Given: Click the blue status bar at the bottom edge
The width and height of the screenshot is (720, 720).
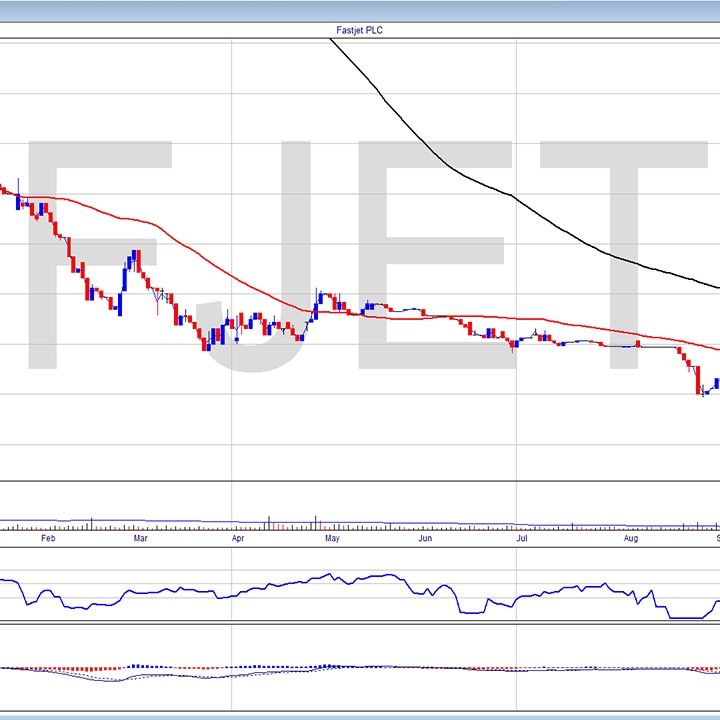Looking at the screenshot, I should [x=360, y=716].
